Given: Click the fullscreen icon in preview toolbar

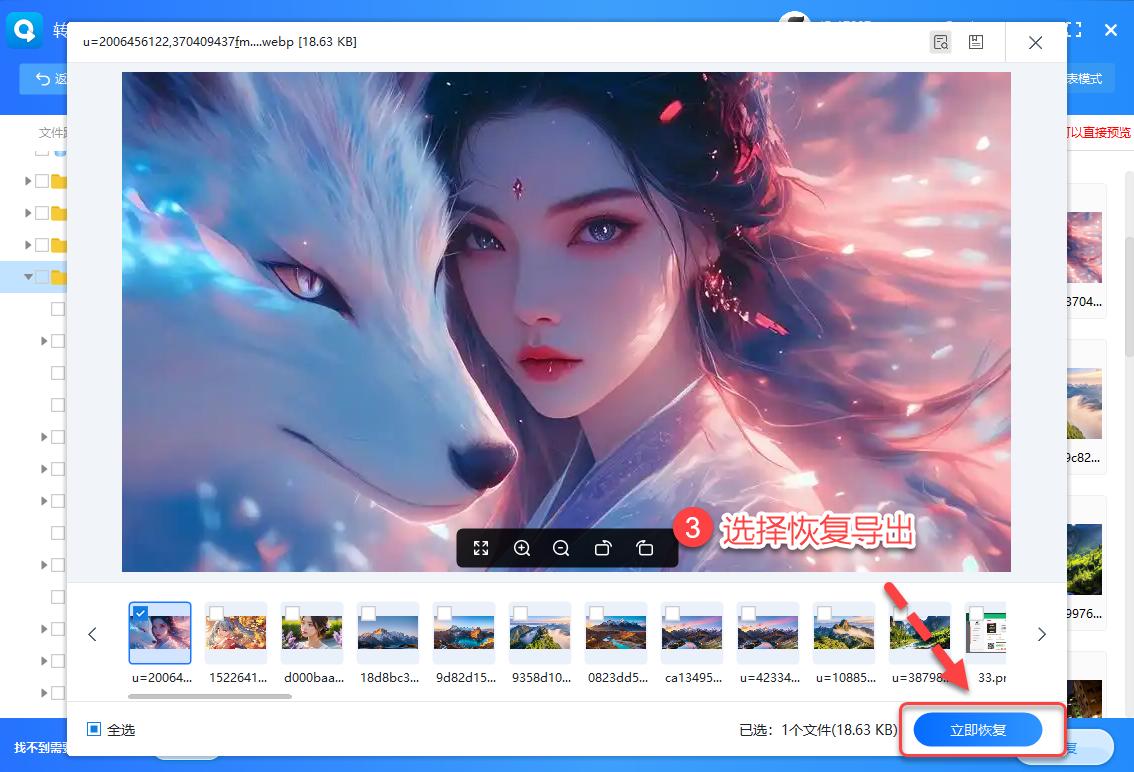Looking at the screenshot, I should (481, 548).
